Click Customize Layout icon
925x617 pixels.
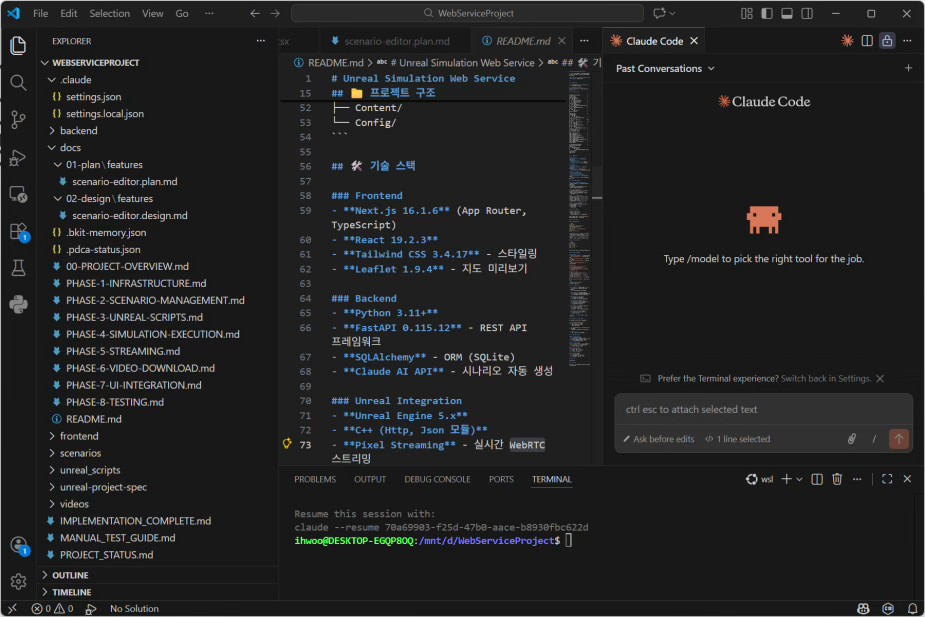[747, 13]
